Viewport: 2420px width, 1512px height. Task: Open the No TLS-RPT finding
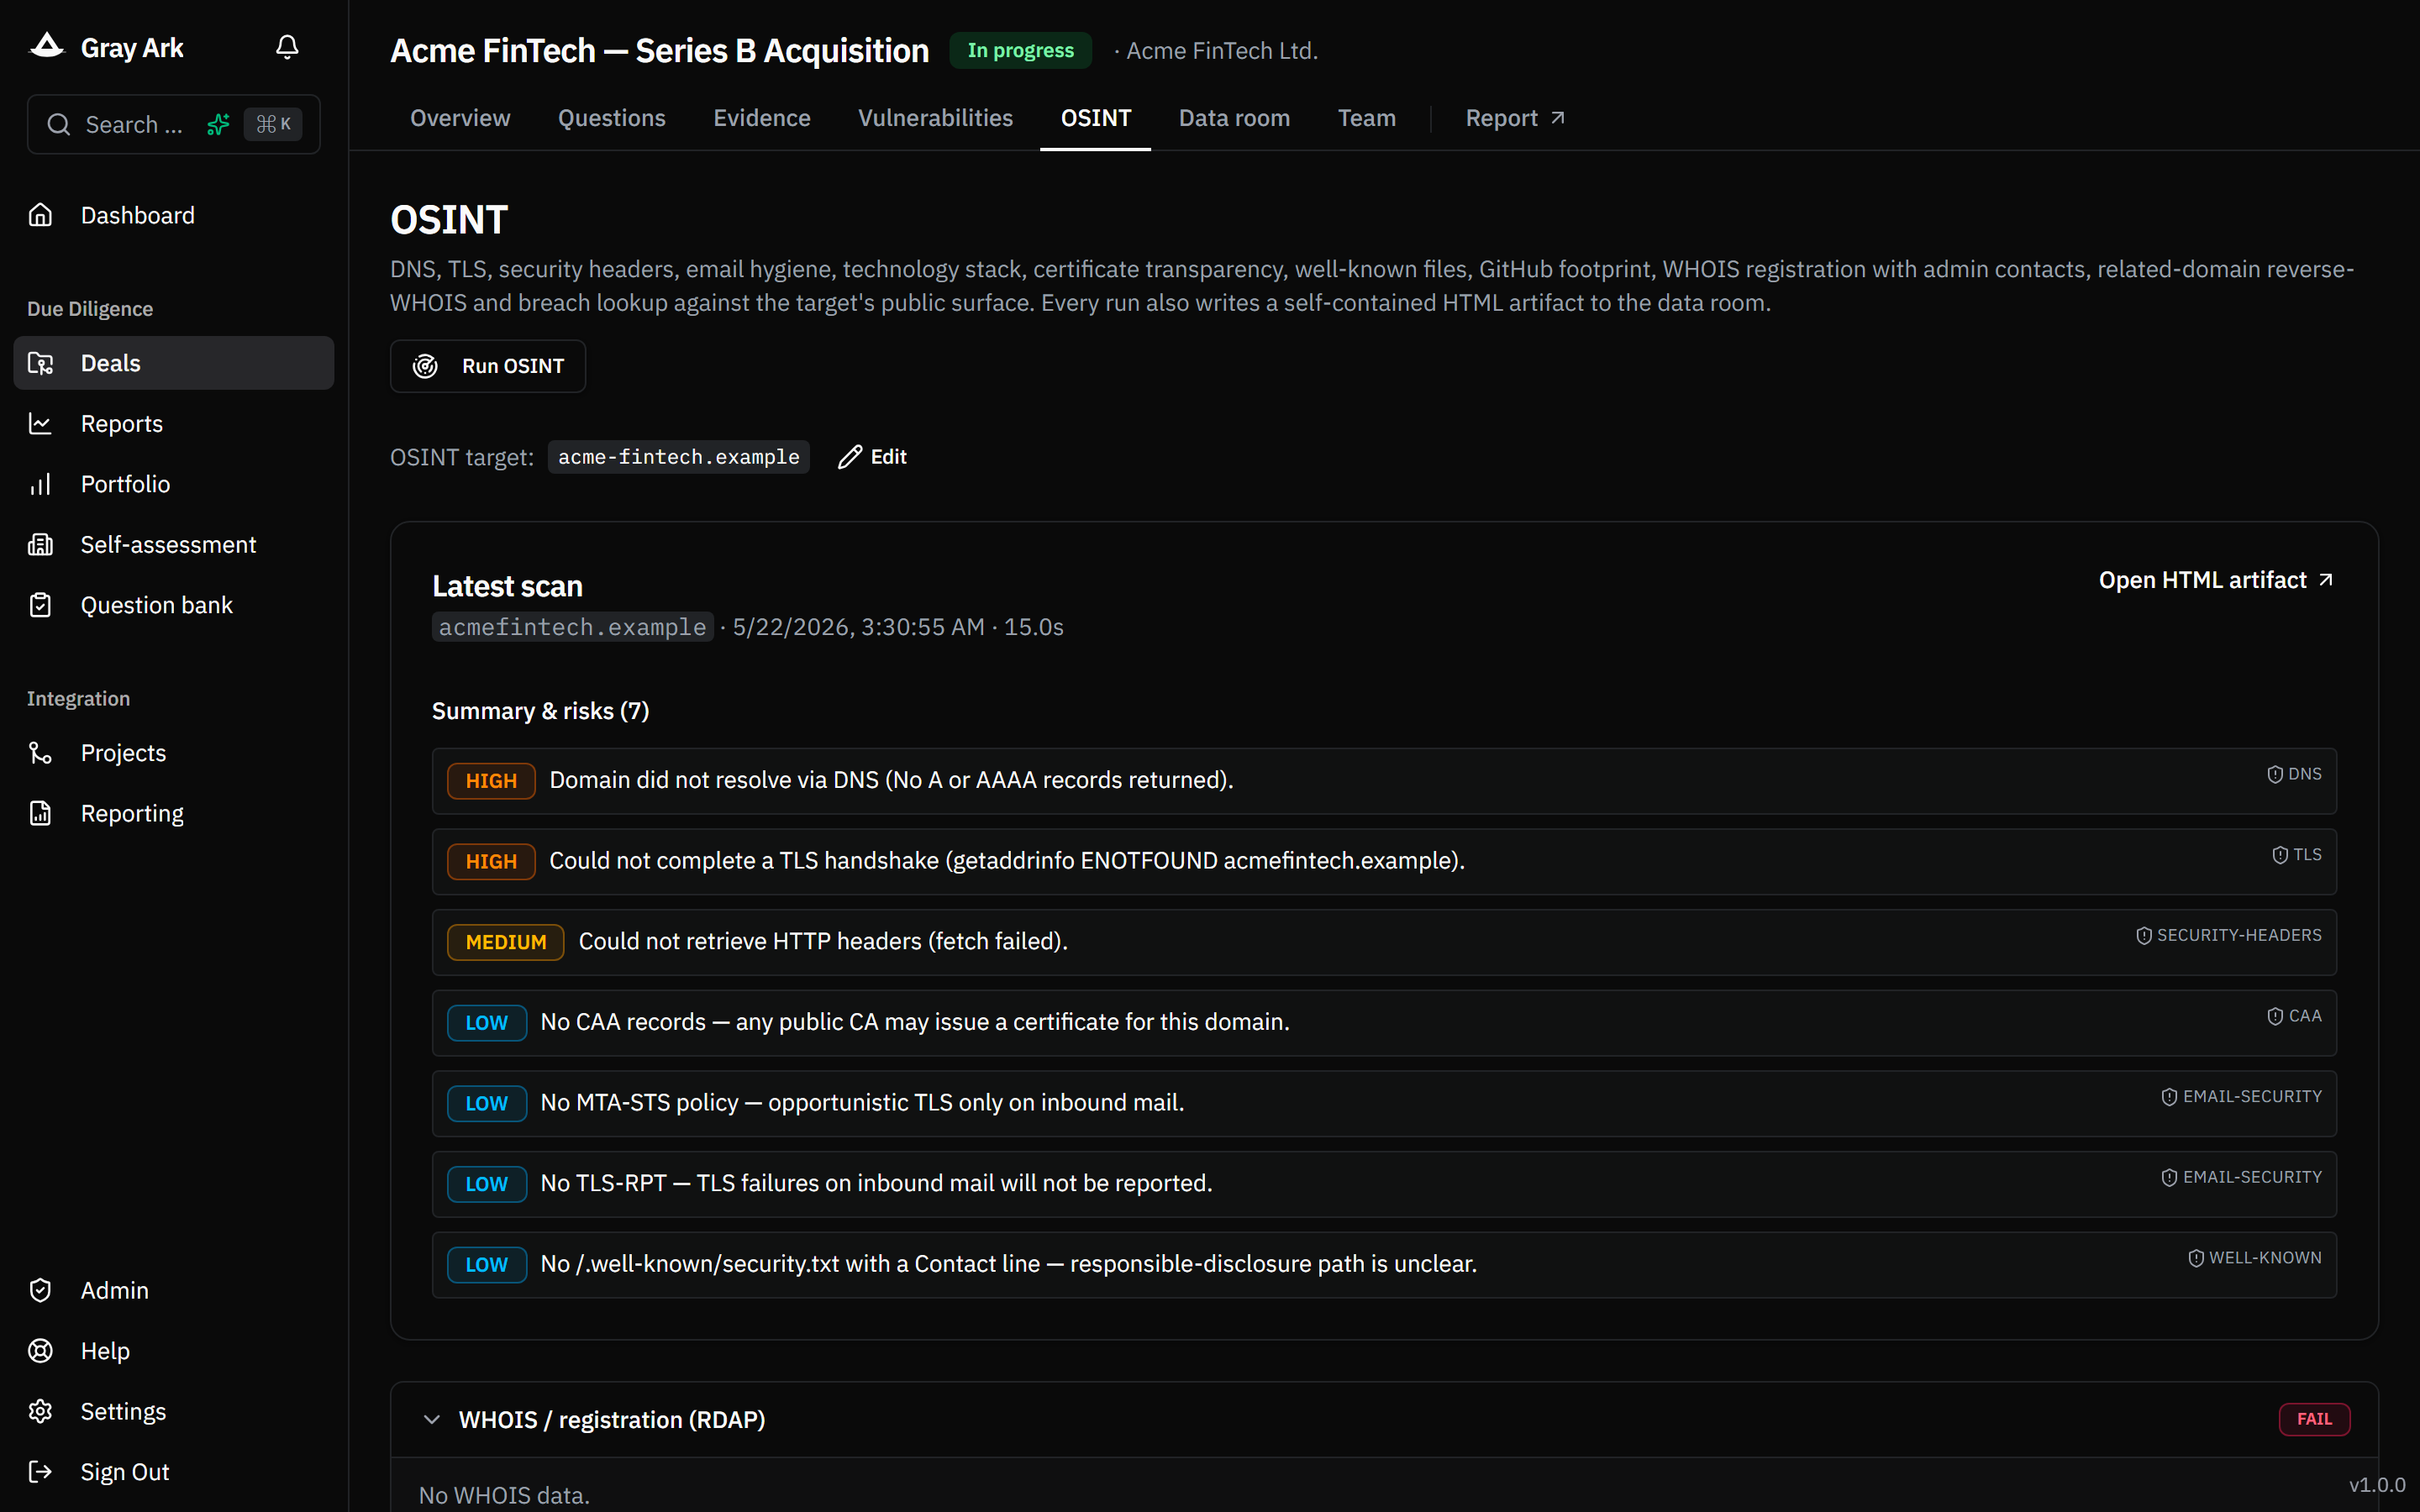[x=1384, y=1184]
